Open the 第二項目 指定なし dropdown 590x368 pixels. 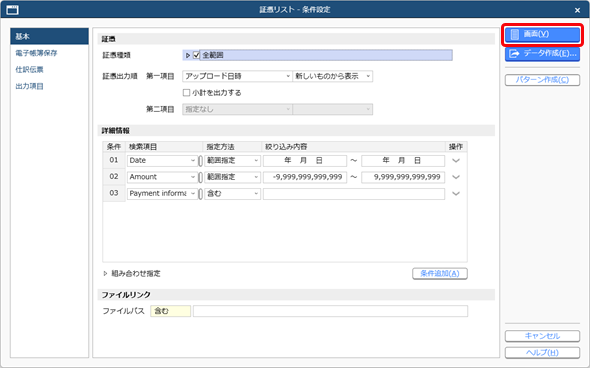(237, 109)
